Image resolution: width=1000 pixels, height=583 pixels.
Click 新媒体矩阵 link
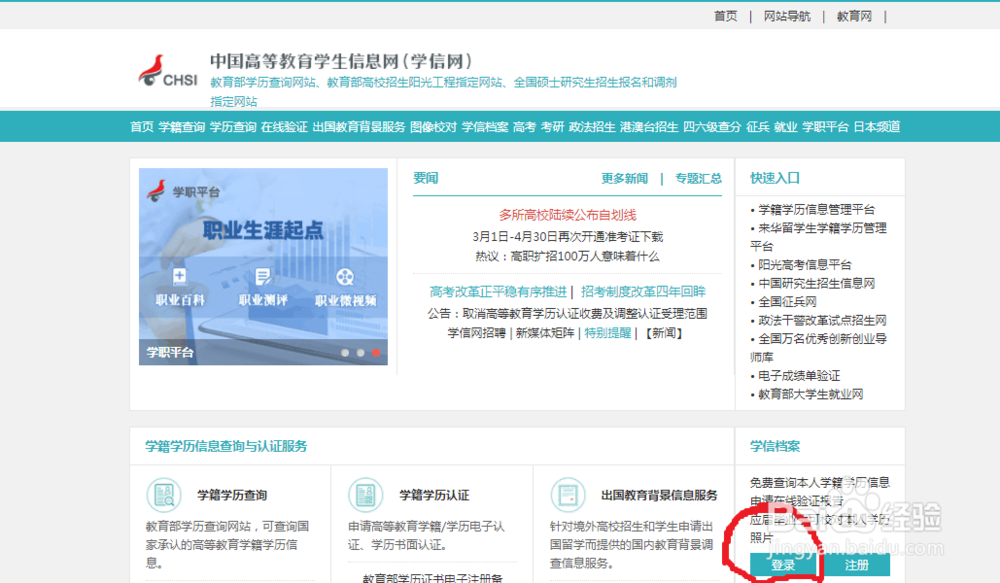pyautogui.click(x=545, y=333)
